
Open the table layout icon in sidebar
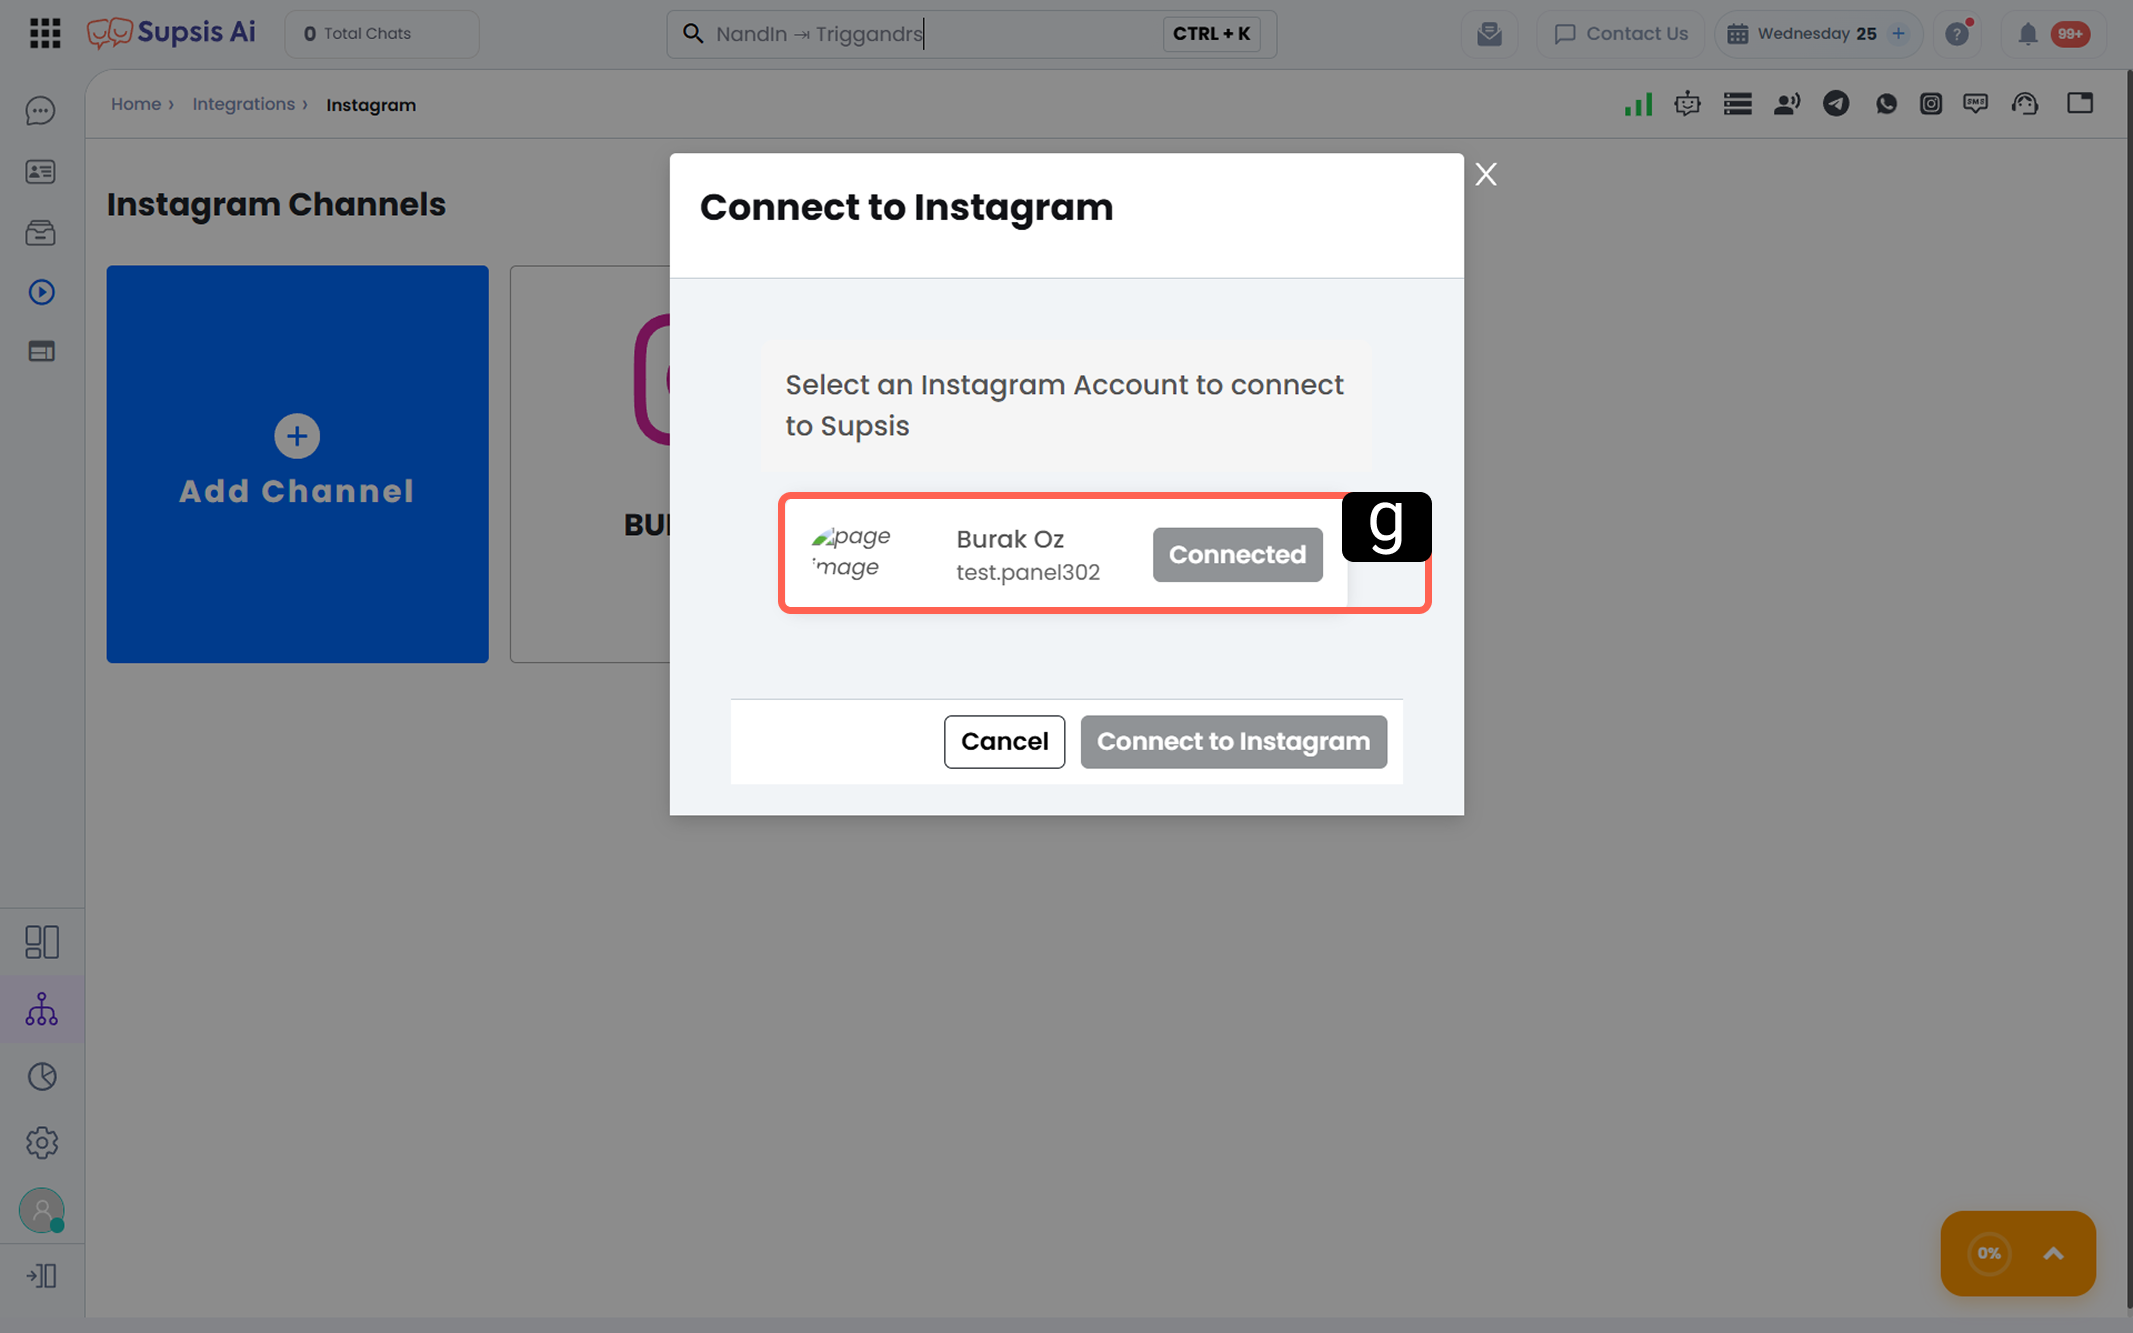[x=41, y=351]
